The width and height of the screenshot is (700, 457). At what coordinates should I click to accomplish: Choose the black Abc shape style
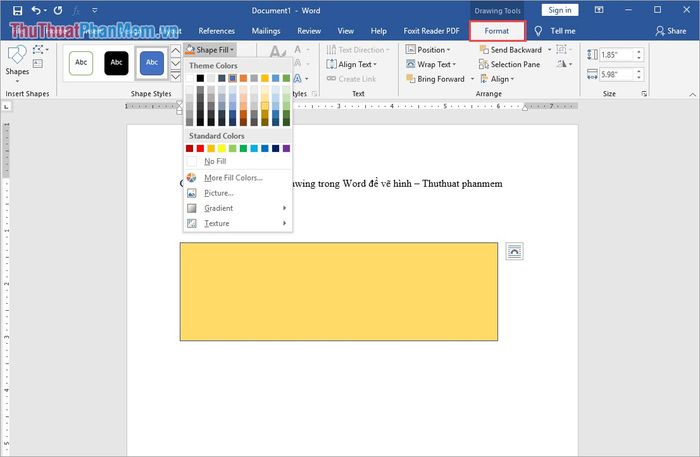[117, 63]
